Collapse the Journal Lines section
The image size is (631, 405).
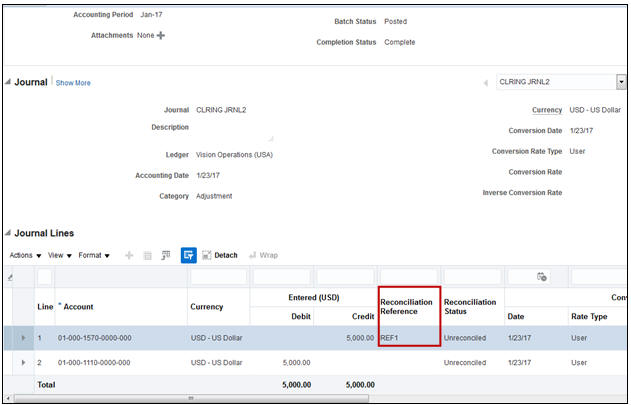[8, 233]
